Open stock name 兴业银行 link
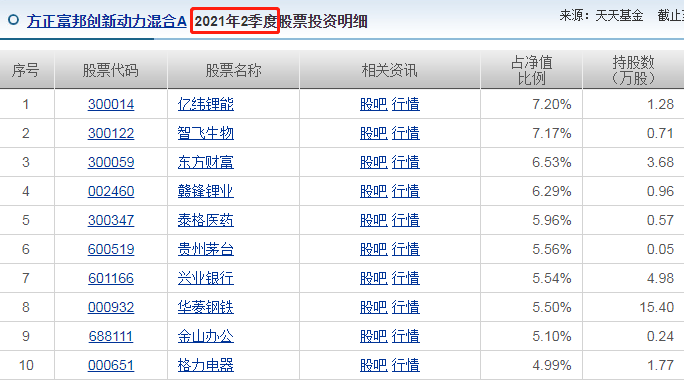Image resolution: width=684 pixels, height=381 pixels. (x=205, y=278)
